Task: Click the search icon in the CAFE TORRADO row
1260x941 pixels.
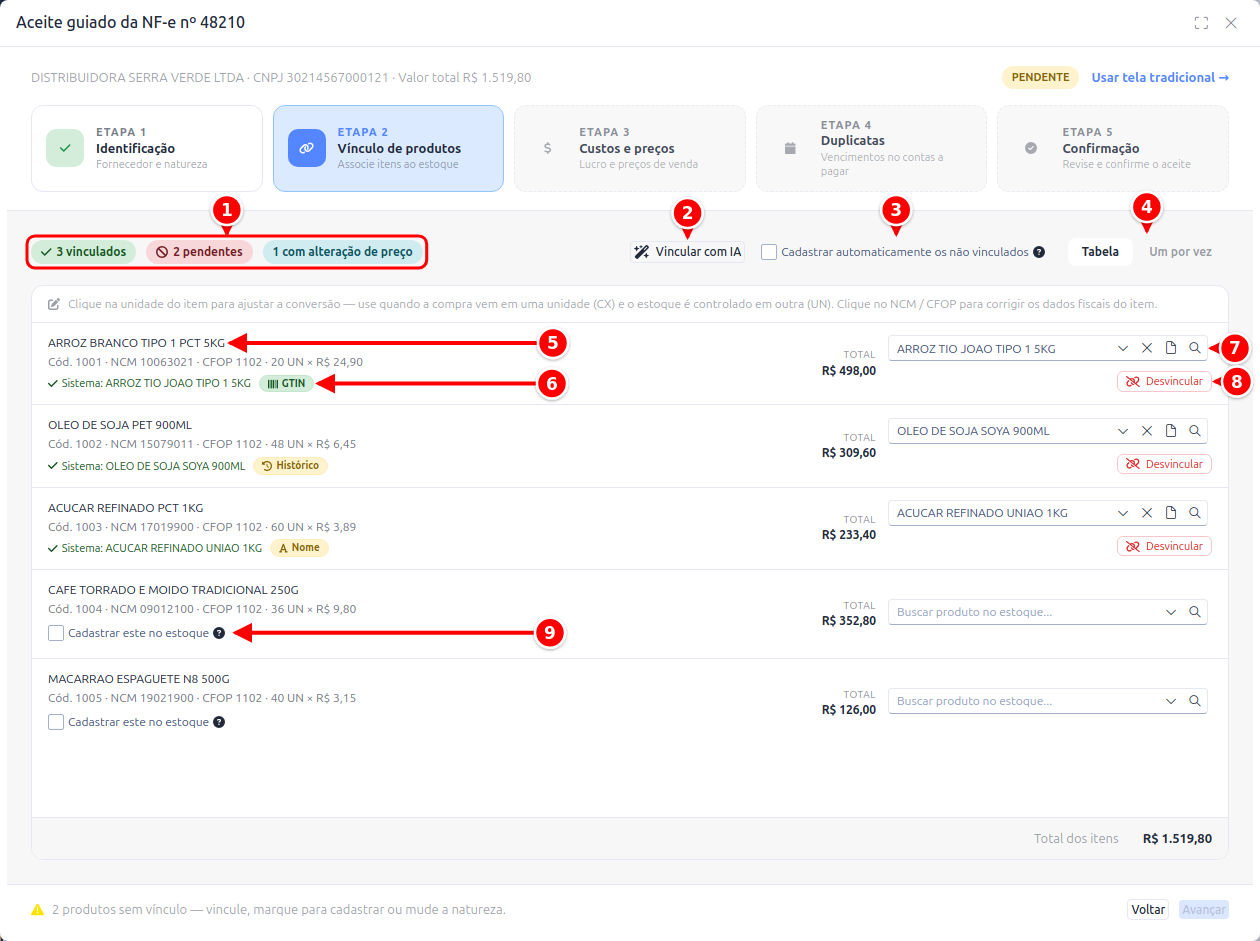Action: [1194, 612]
